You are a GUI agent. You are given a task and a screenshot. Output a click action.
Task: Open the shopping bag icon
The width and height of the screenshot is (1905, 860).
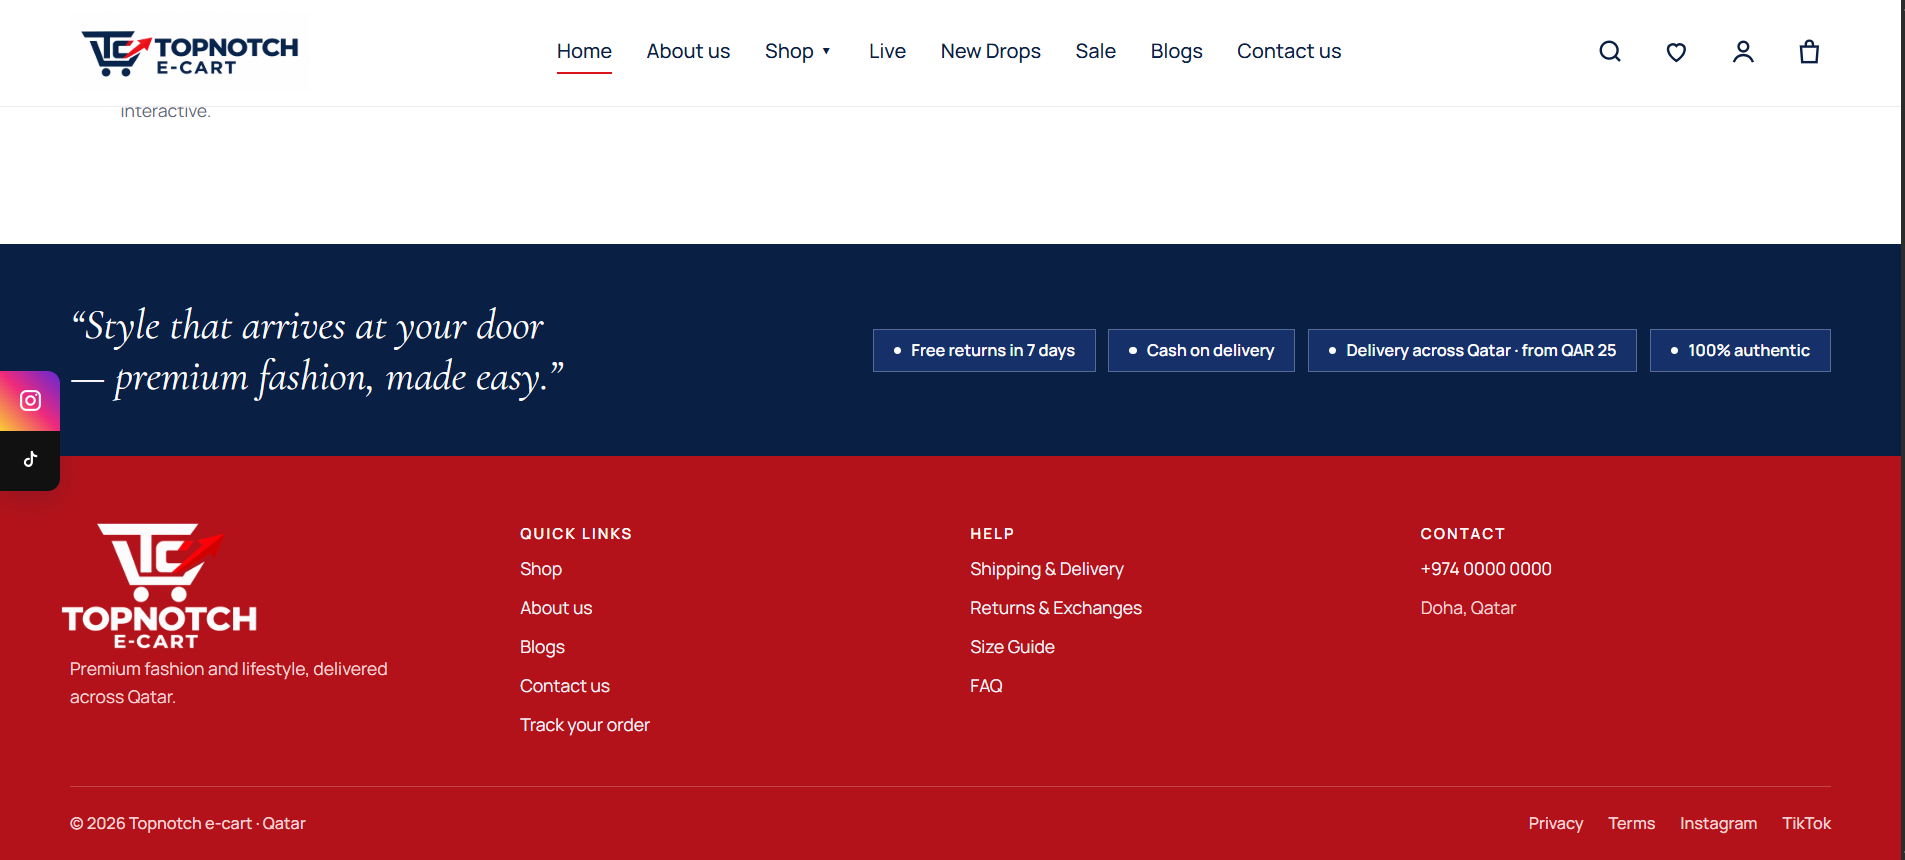(x=1809, y=51)
